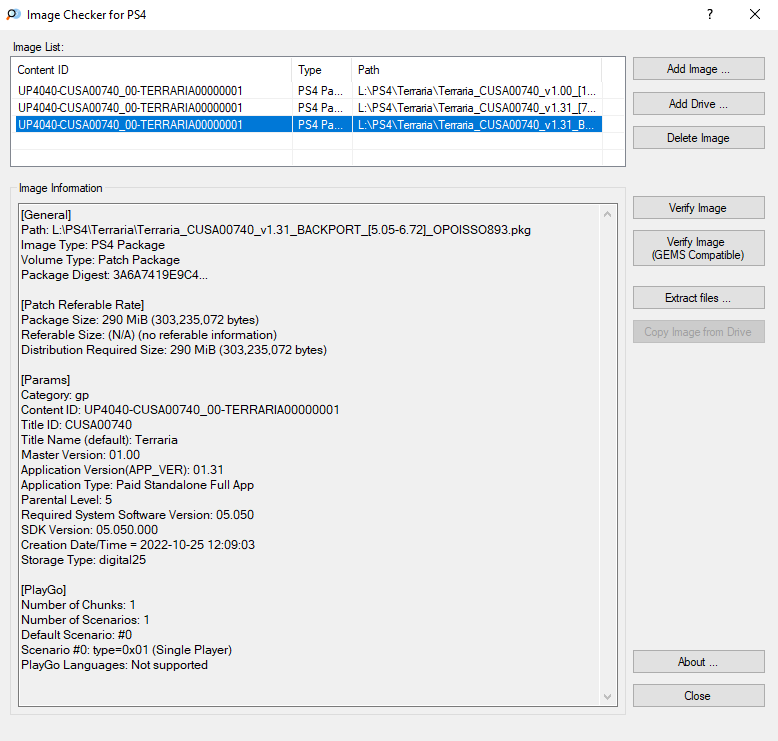Sort the list by Content ID column header

tap(152, 70)
